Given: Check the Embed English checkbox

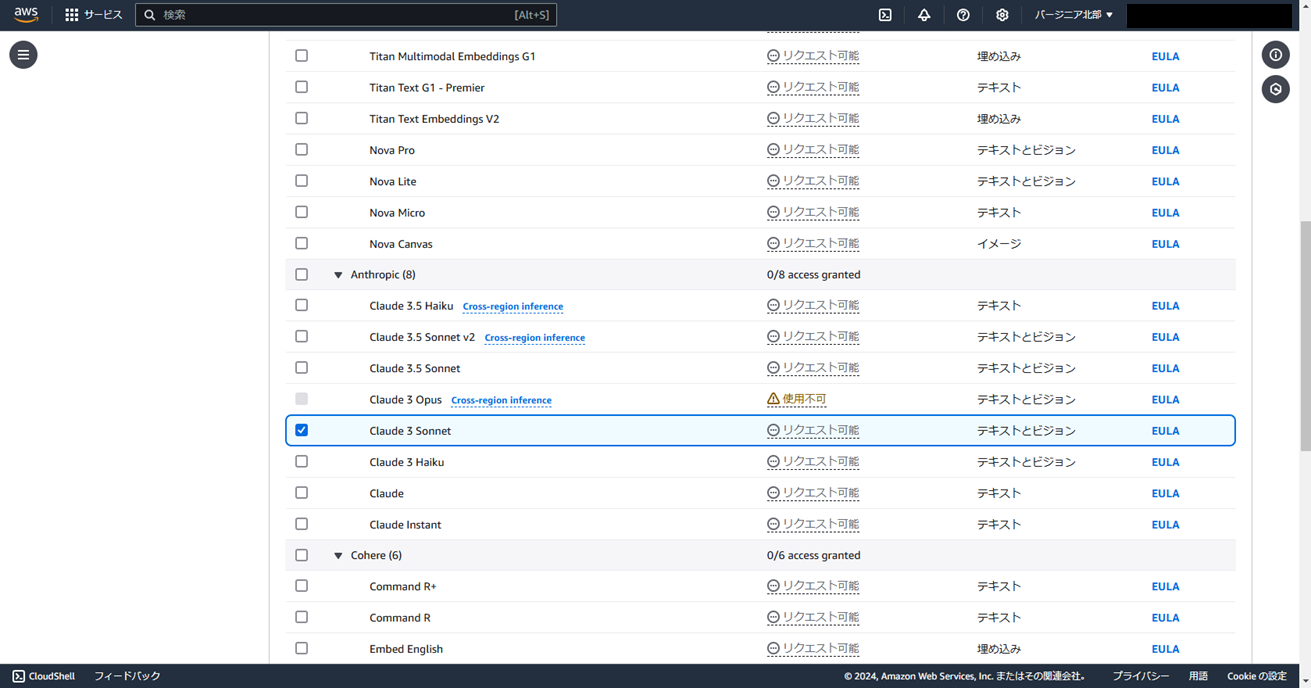Looking at the screenshot, I should tap(301, 648).
